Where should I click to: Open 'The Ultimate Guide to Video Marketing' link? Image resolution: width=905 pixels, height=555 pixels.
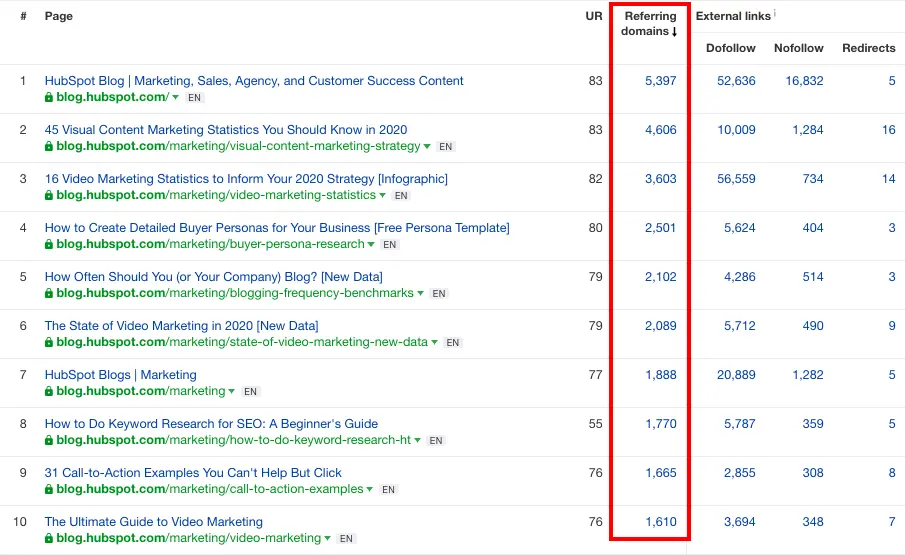[154, 522]
